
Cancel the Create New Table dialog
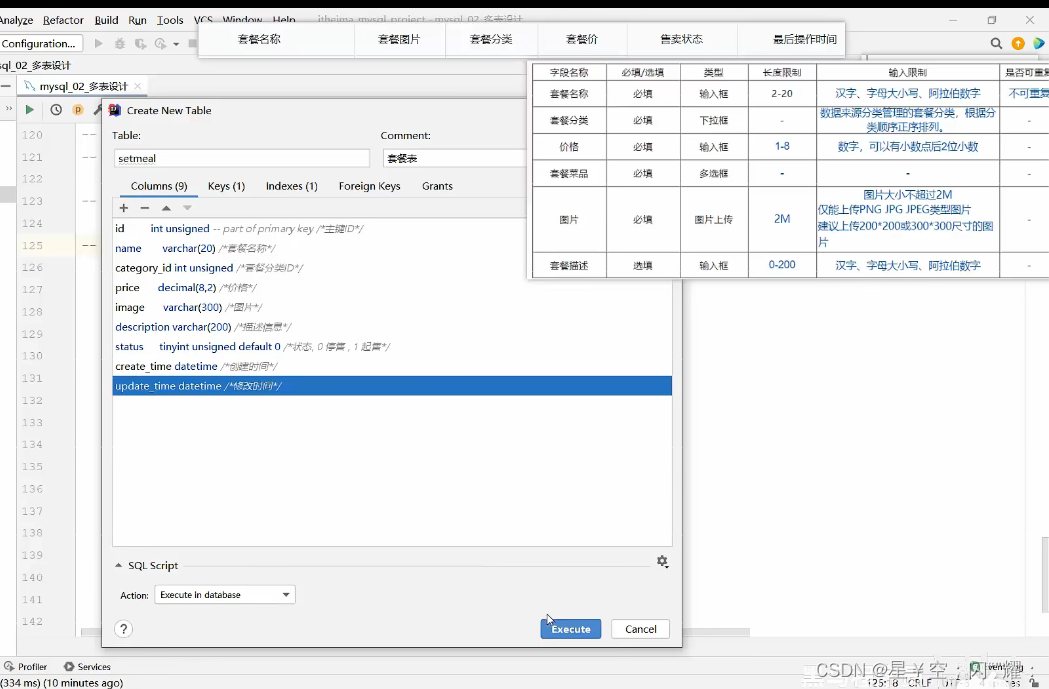[x=640, y=629]
